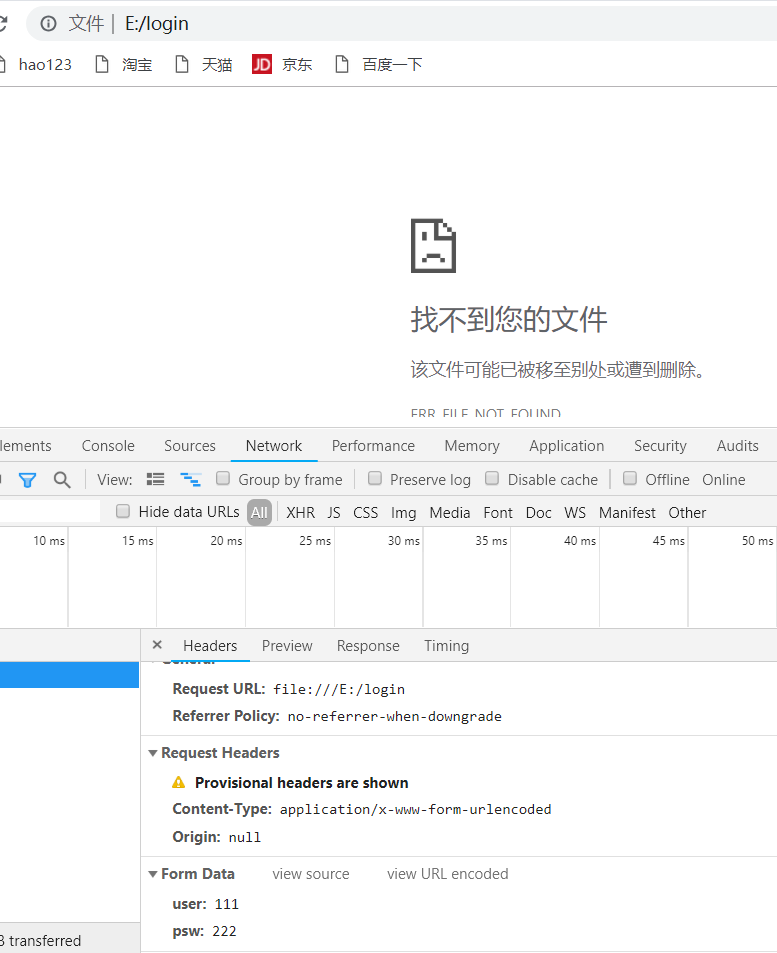Switch to the Console tab

point(108,446)
